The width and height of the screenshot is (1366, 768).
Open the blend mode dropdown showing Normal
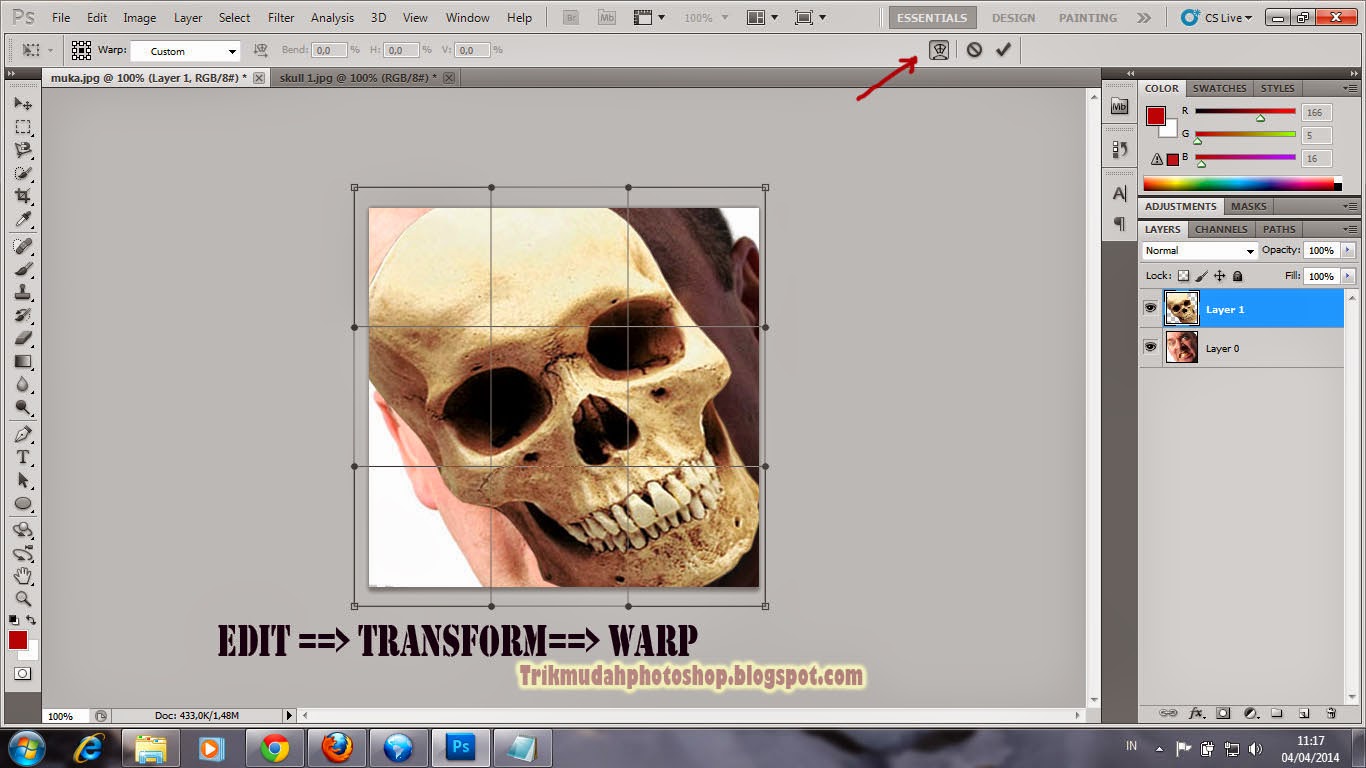1200,251
